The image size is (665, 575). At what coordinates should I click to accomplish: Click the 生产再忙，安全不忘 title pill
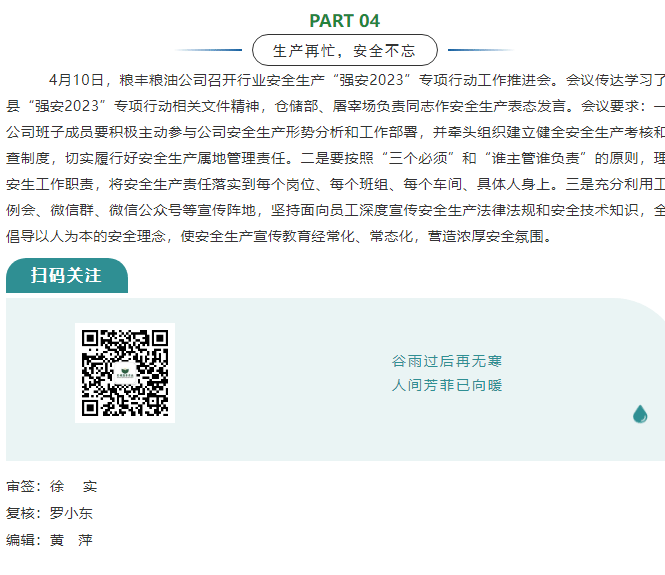[344, 50]
